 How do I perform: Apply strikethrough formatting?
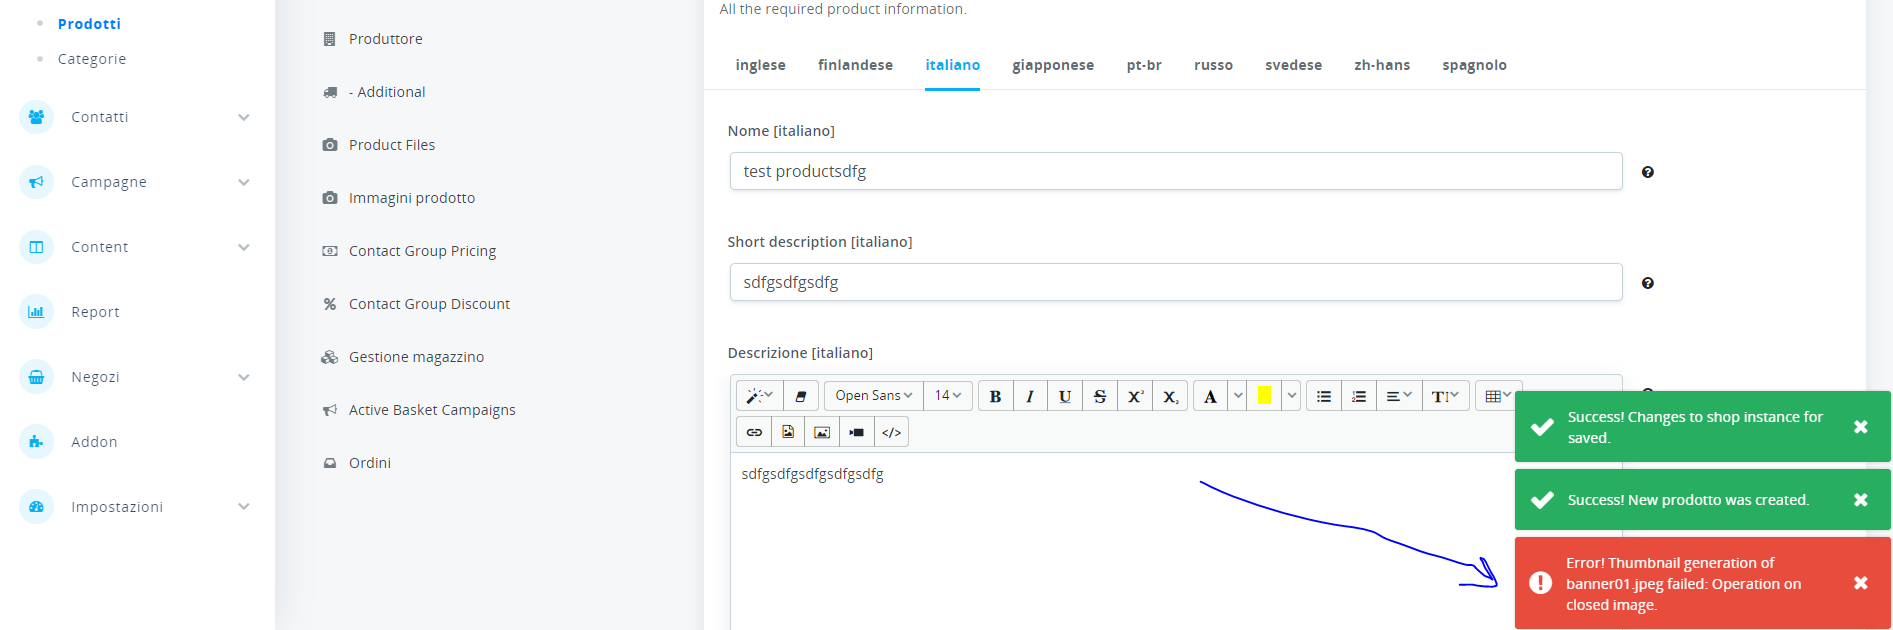click(1100, 396)
